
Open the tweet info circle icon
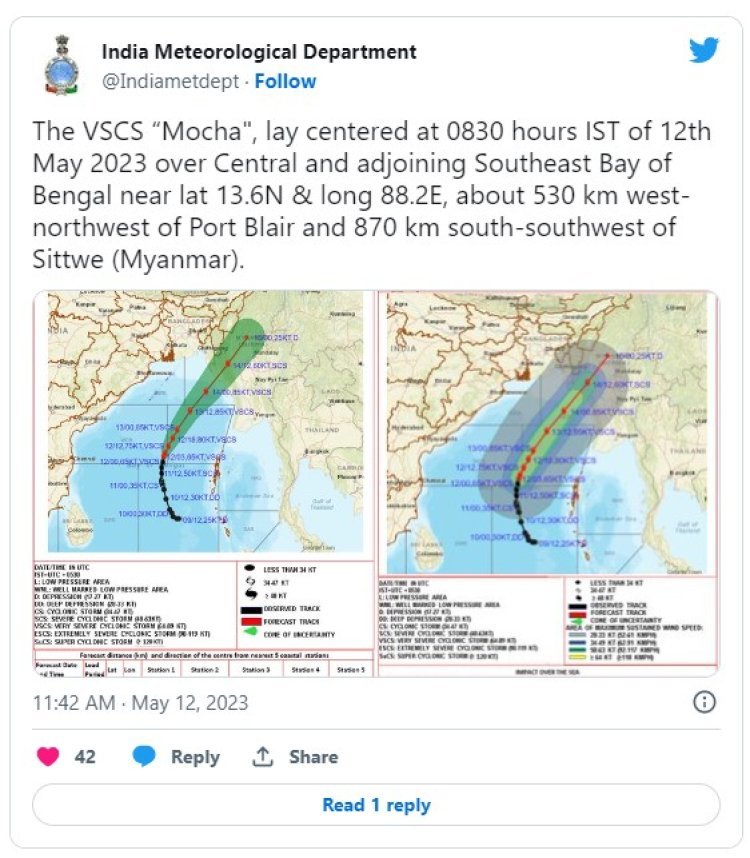pyautogui.click(x=704, y=702)
